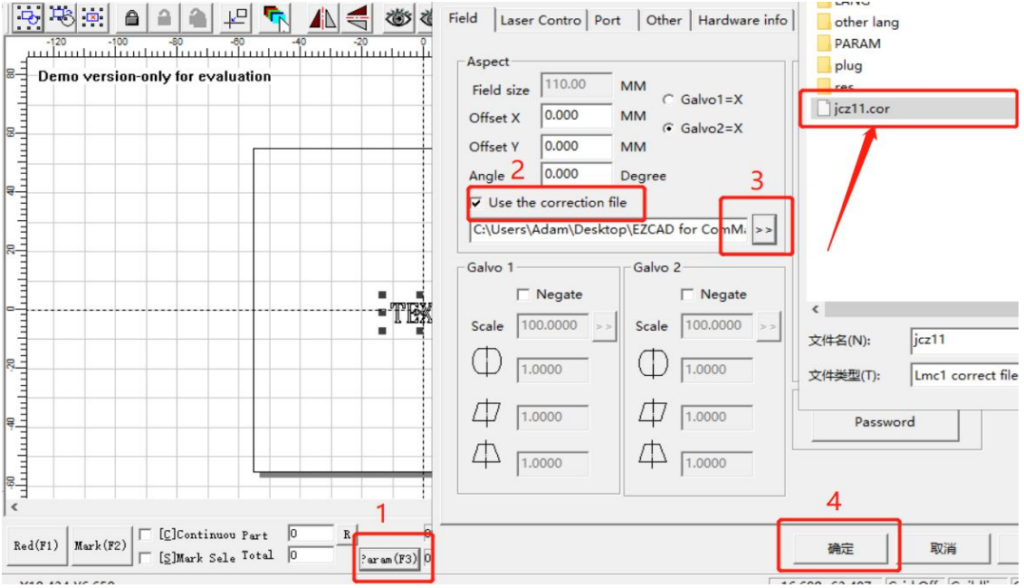Open the Hardware info tab
The width and height of the screenshot is (1024, 588).
click(x=743, y=20)
